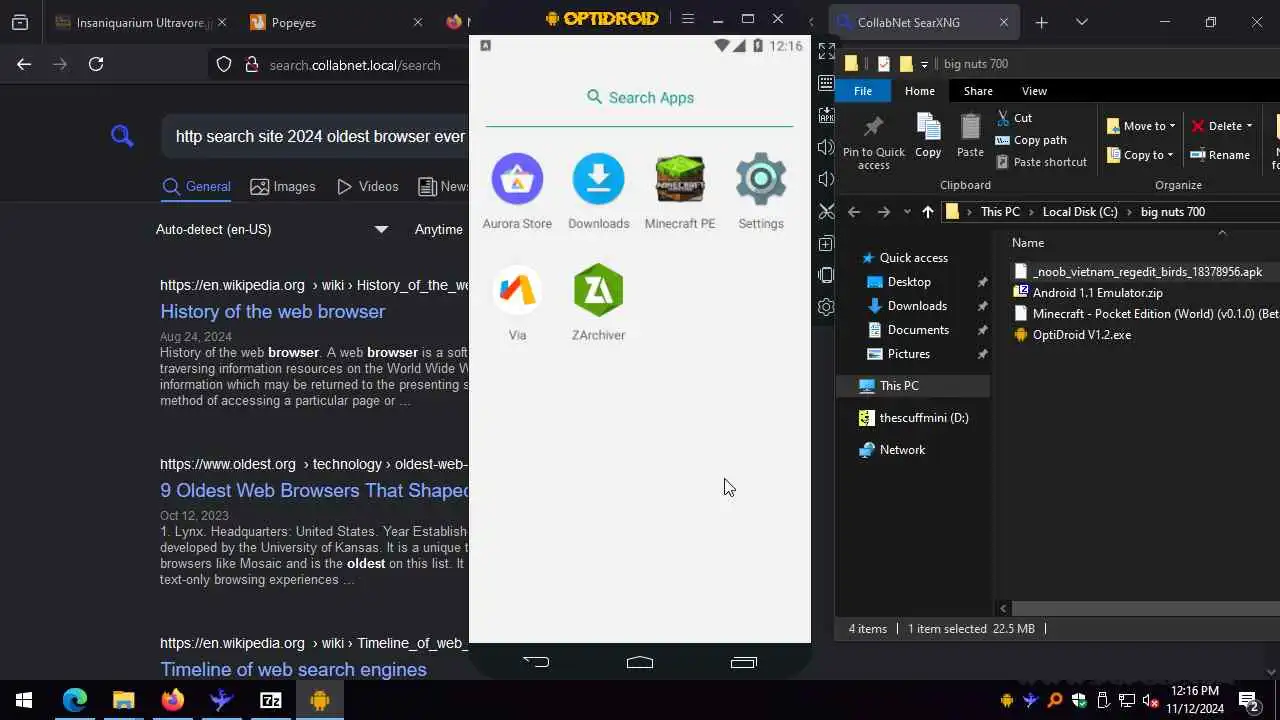1280x720 pixels.
Task: Select the _noob_vietnam_regedit_birds apk file
Action: [x=1147, y=272]
